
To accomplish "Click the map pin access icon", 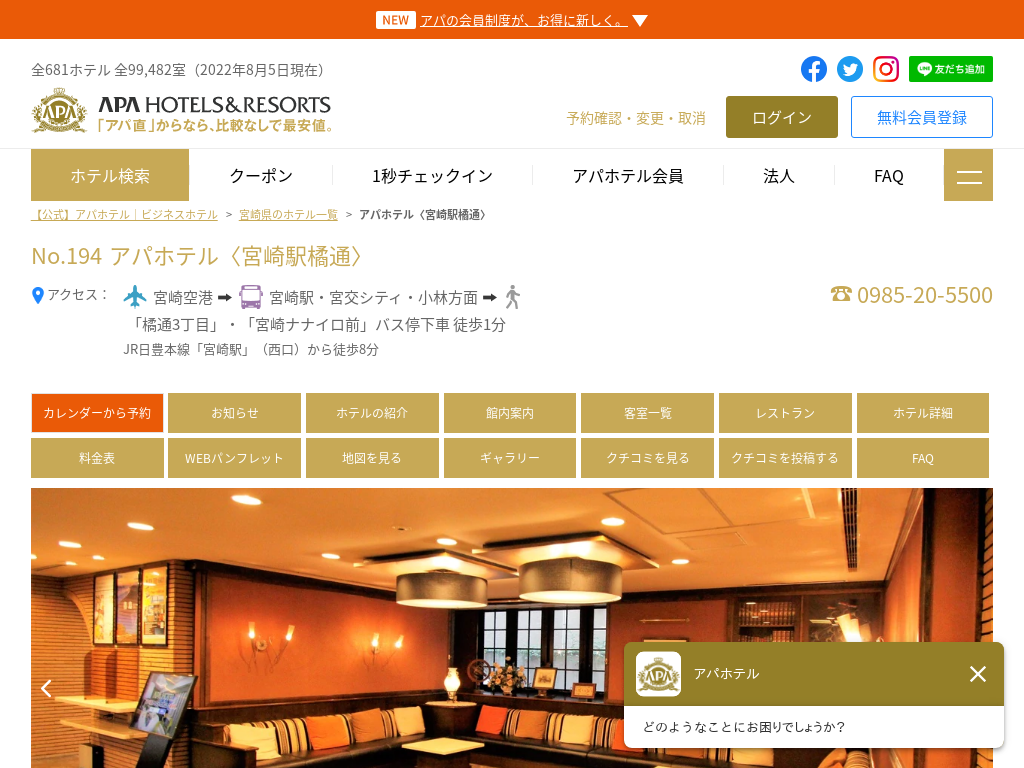I will click(x=38, y=296).
